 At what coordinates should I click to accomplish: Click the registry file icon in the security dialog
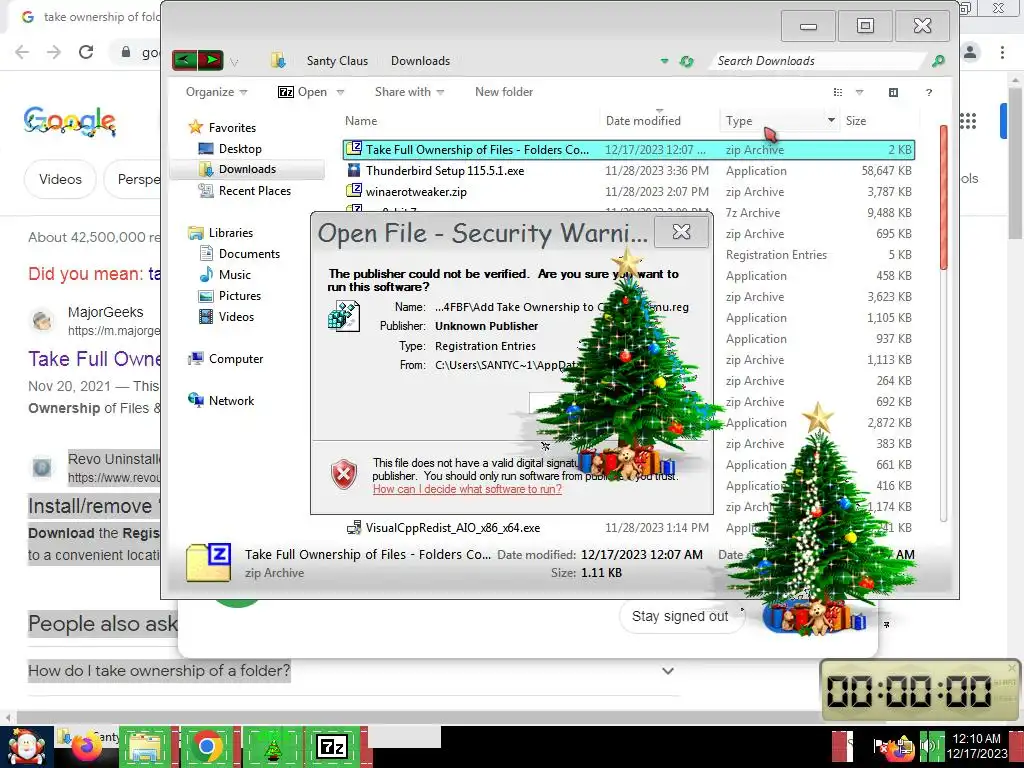(x=344, y=316)
